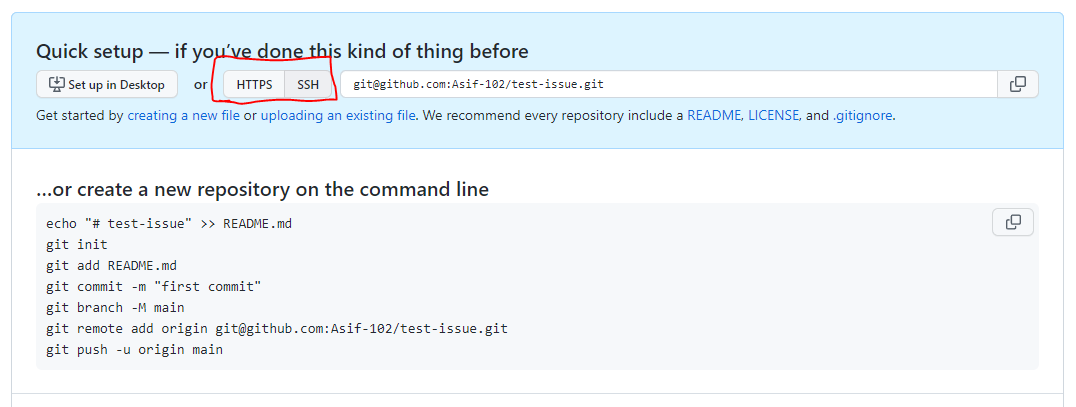Click the git remote add origin line
Image resolution: width=1076 pixels, height=407 pixels.
(277, 329)
